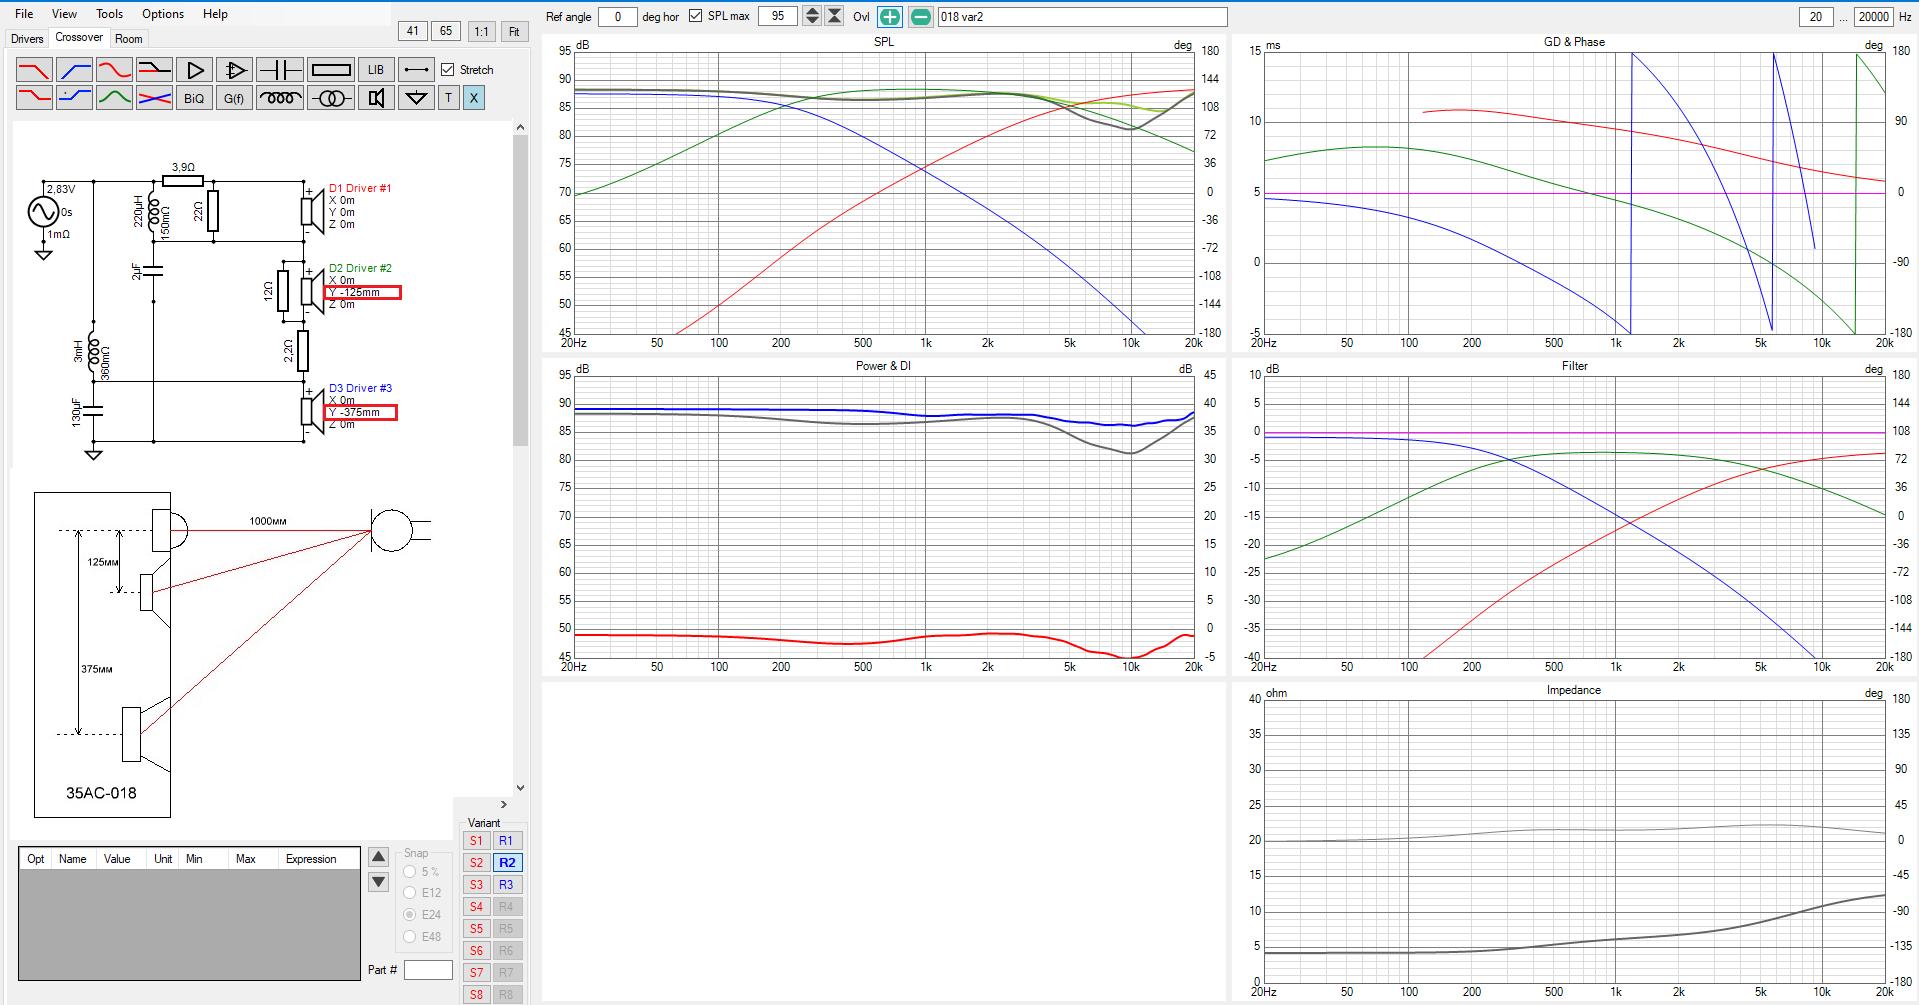The width and height of the screenshot is (1919, 1005).
Task: Open the Tools menu
Action: (109, 14)
